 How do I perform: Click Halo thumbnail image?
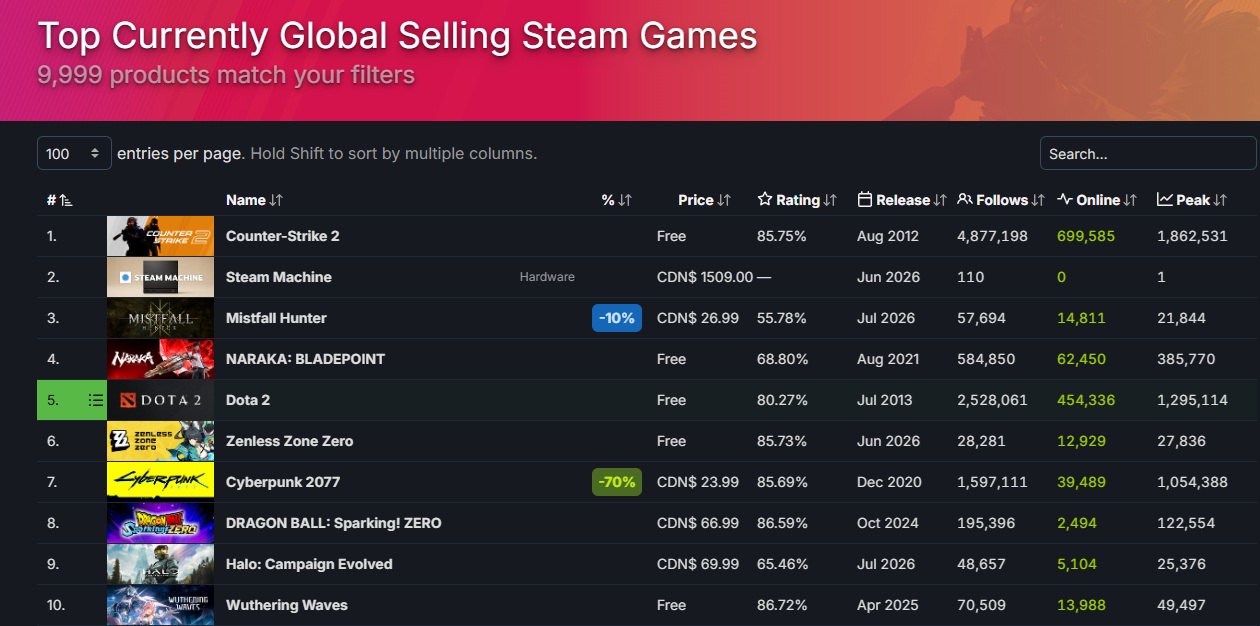click(160, 564)
